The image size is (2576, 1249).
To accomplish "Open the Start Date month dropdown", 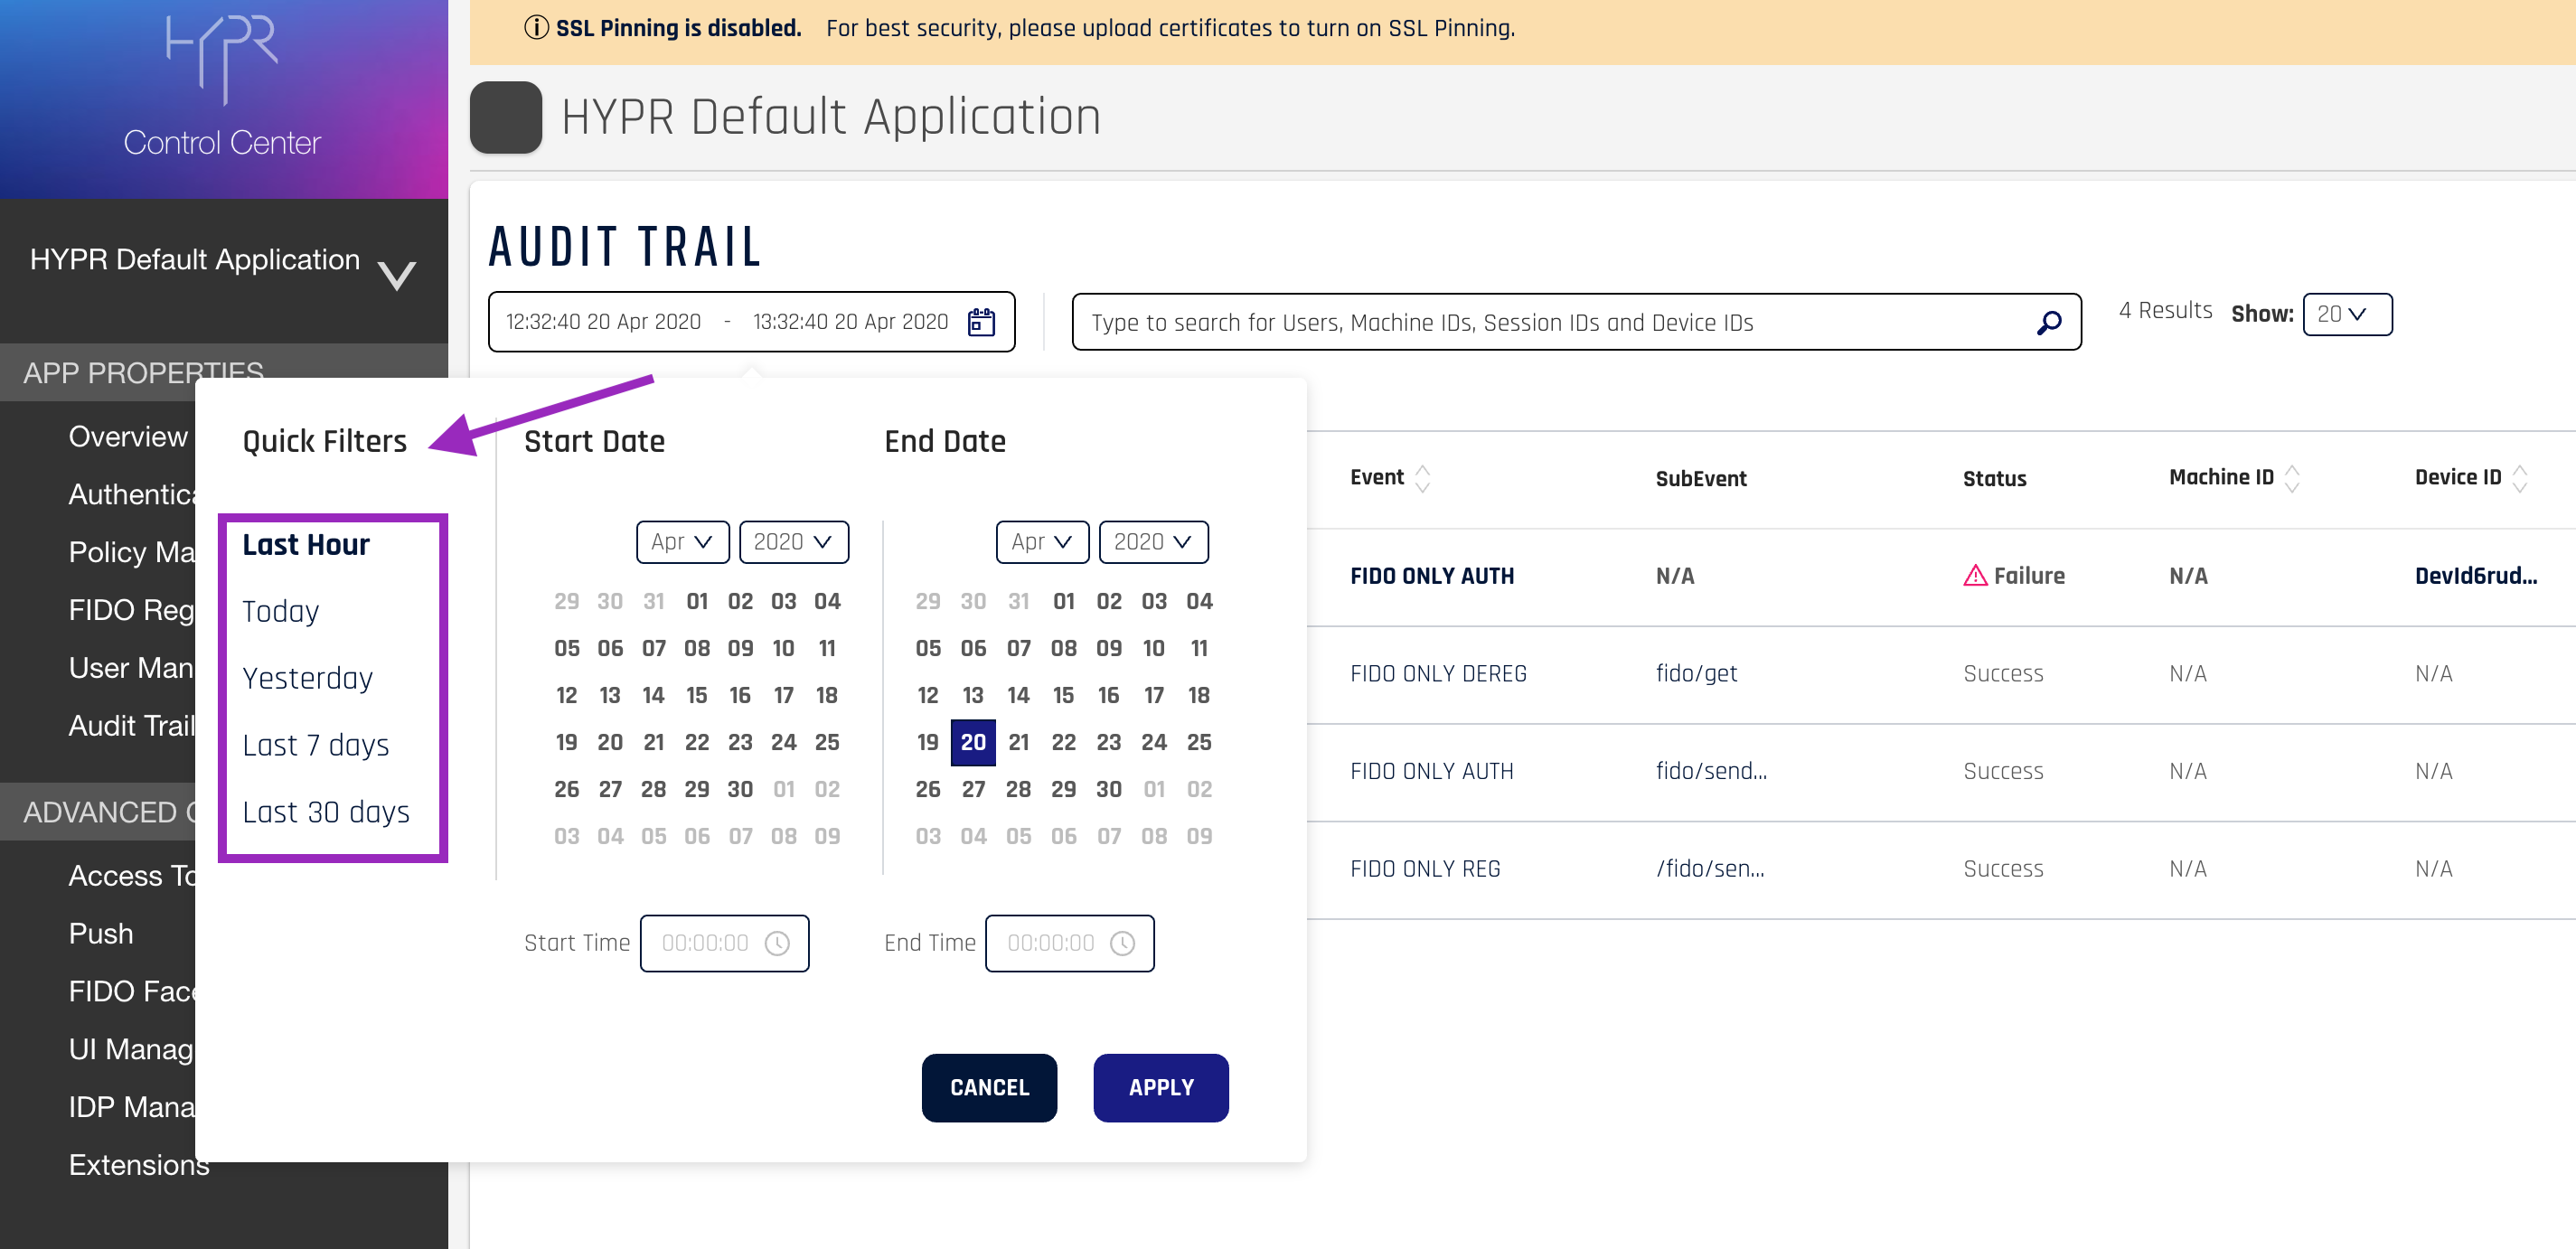I will (x=682, y=542).
